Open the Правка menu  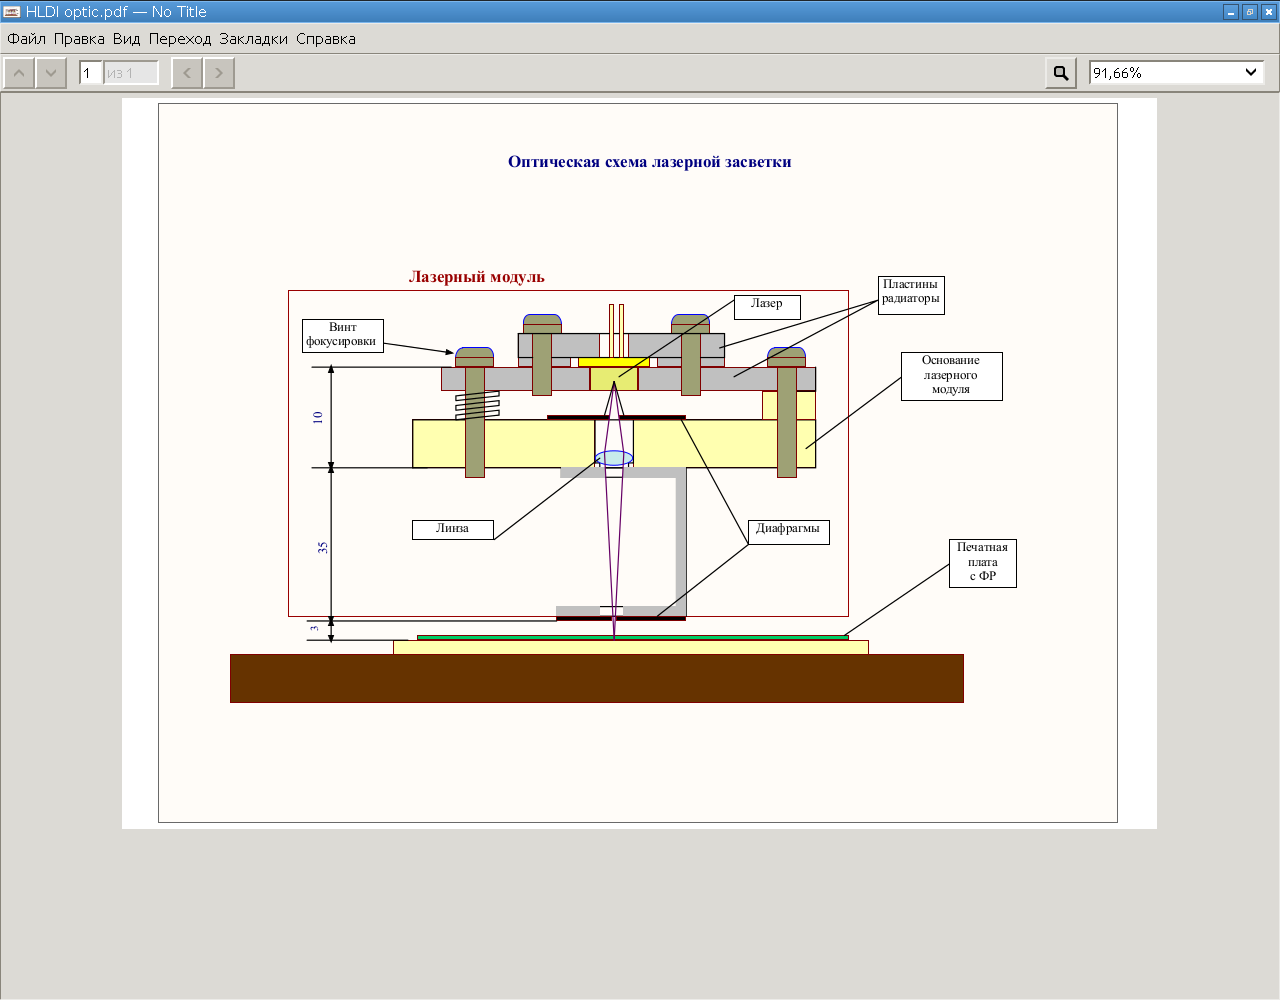coord(79,39)
